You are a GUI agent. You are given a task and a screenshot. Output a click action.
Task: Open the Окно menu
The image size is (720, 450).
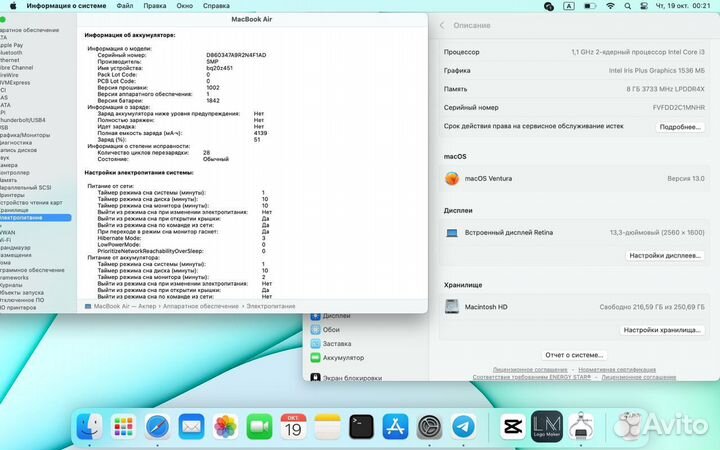pos(185,6)
